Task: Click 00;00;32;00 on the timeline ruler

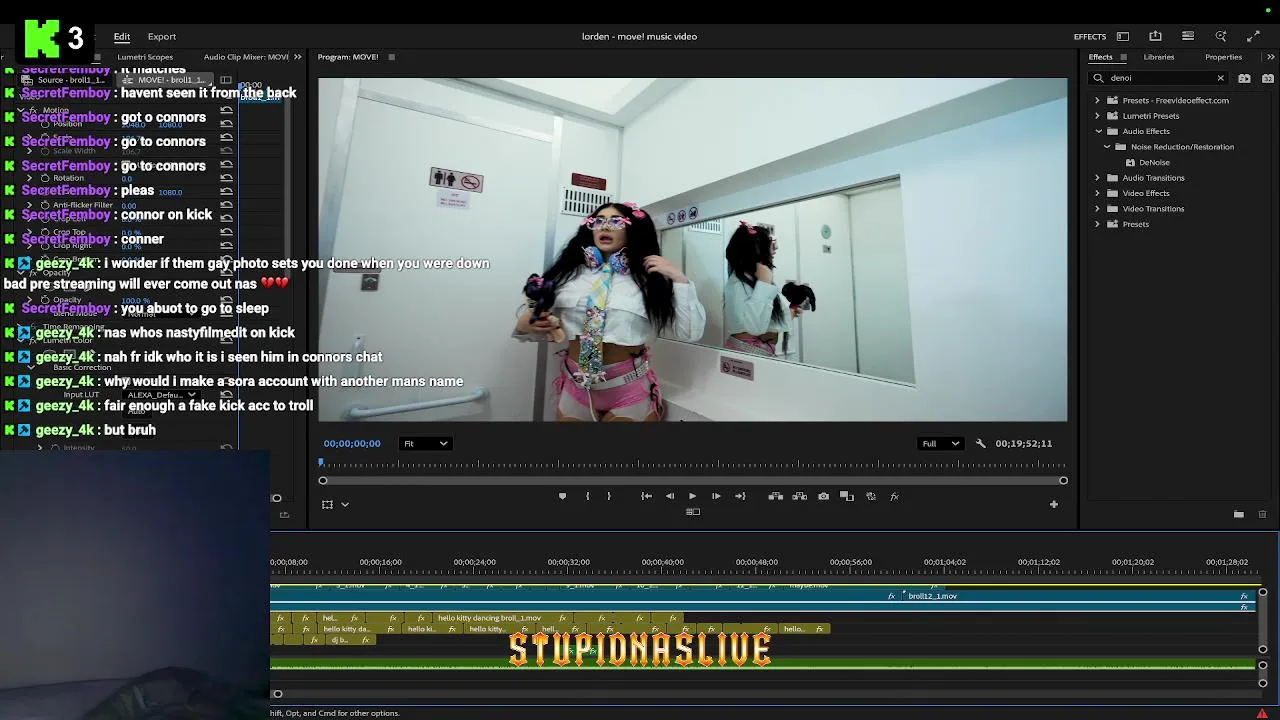Action: (568, 562)
